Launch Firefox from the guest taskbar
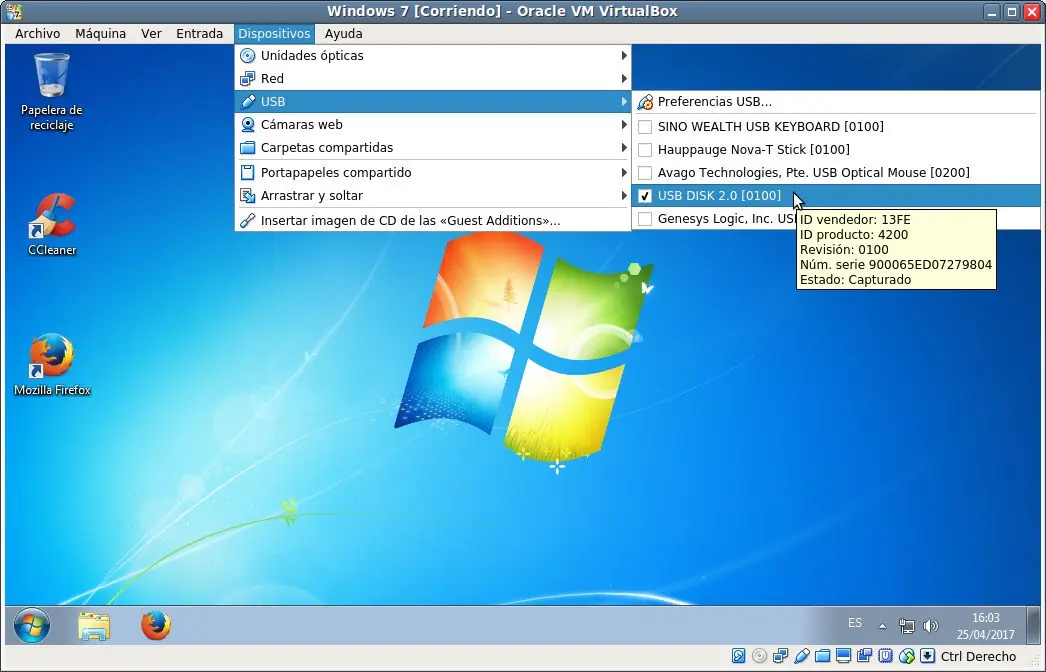1046x672 pixels. pos(155,625)
